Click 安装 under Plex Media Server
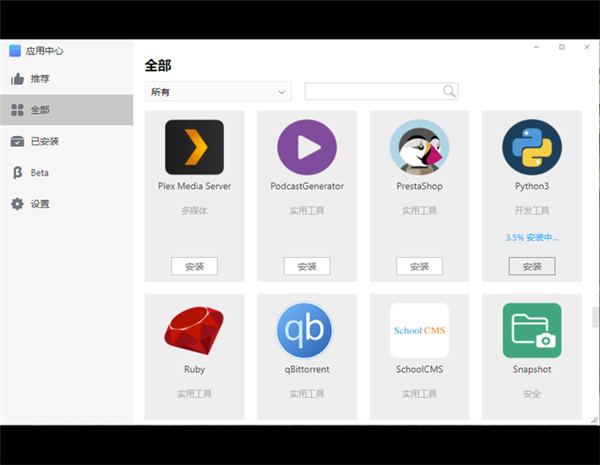Image resolution: width=600 pixels, height=465 pixels. tap(194, 266)
